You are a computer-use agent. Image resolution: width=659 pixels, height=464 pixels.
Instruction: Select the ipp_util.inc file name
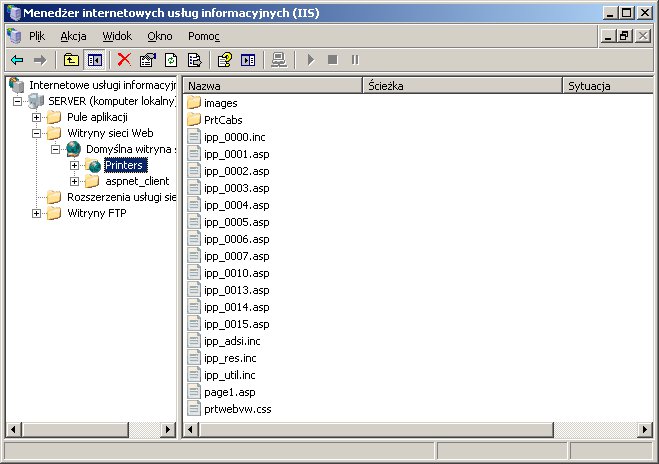[x=229, y=375]
